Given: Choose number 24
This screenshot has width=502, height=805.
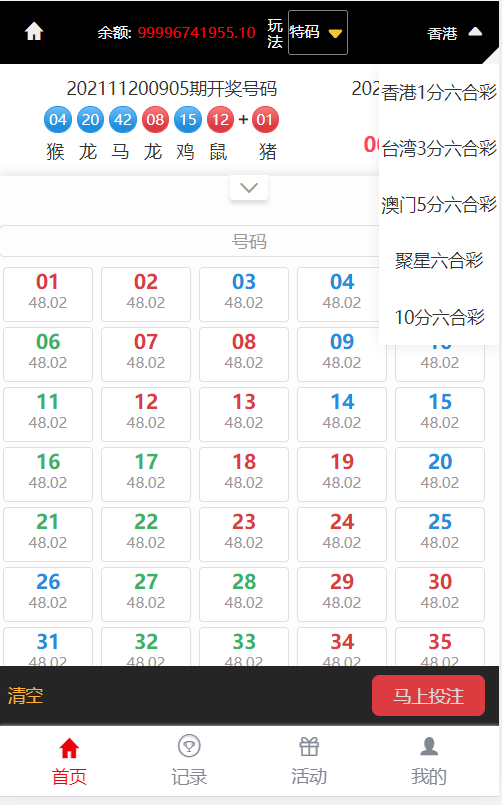Looking at the screenshot, I should point(342,534).
